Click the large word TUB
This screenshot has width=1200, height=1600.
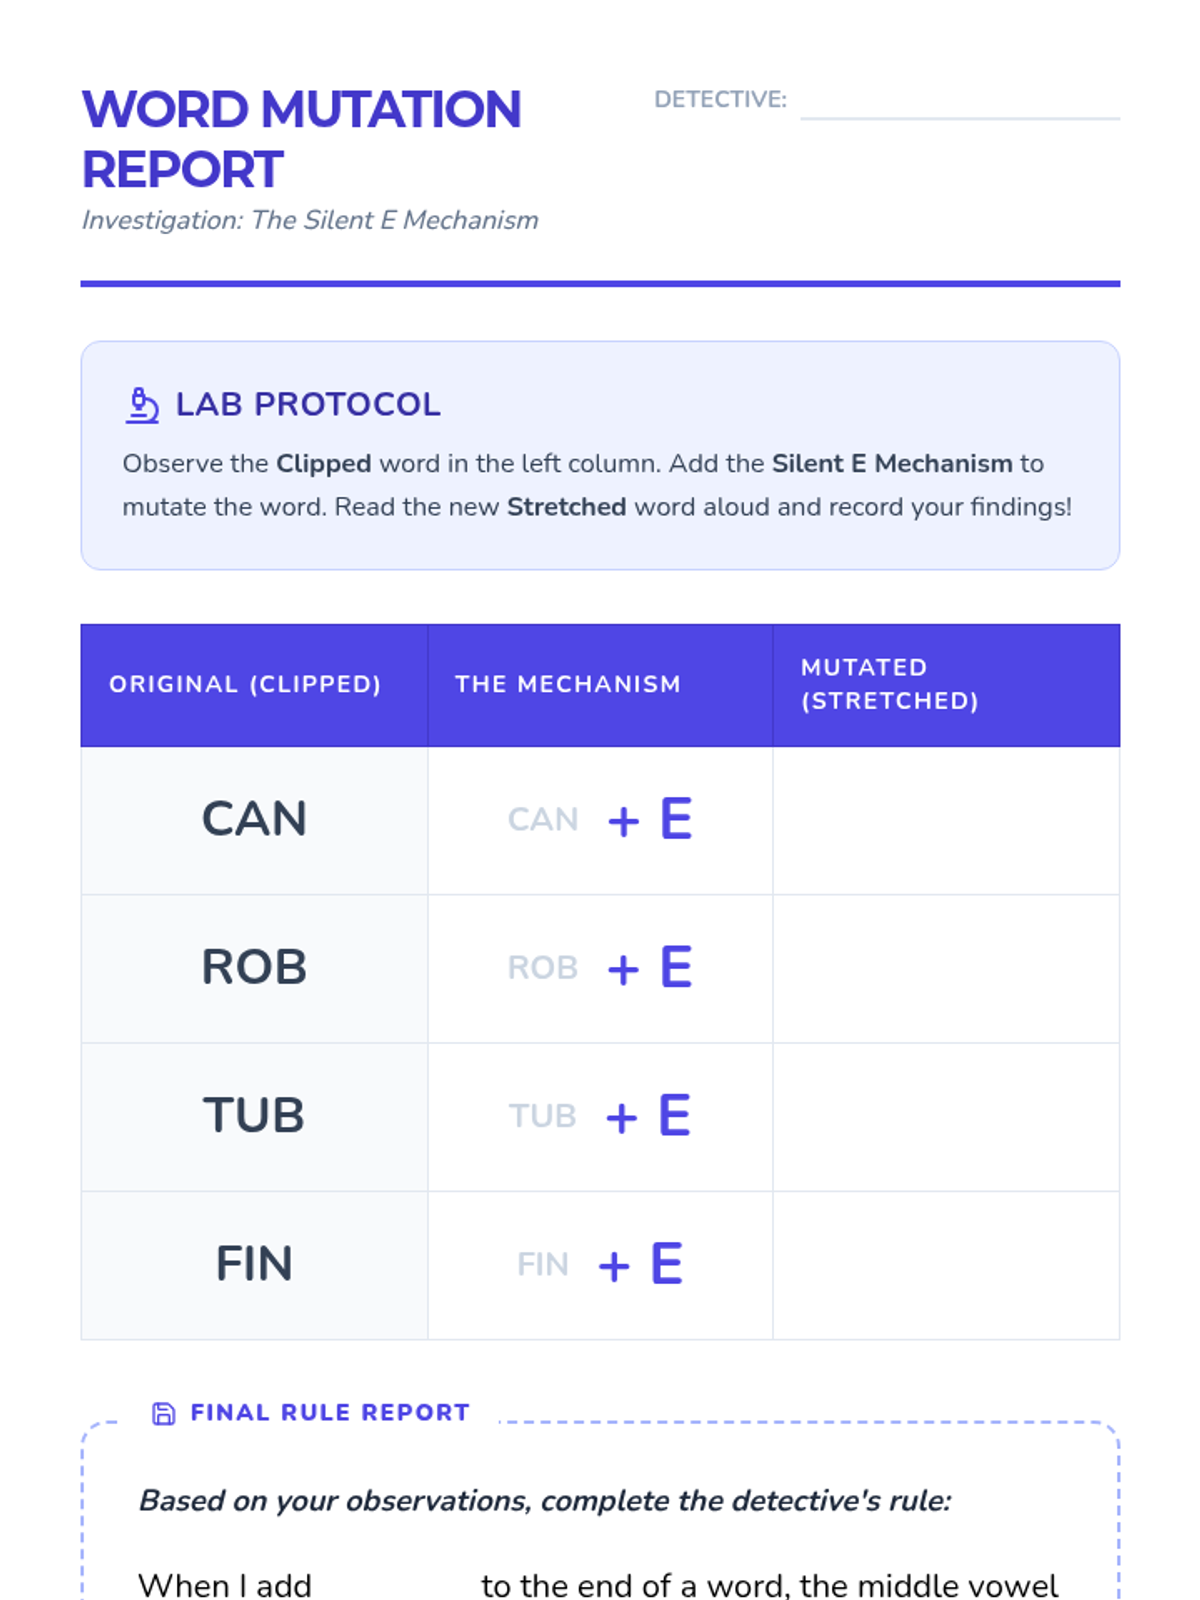coord(254,1115)
